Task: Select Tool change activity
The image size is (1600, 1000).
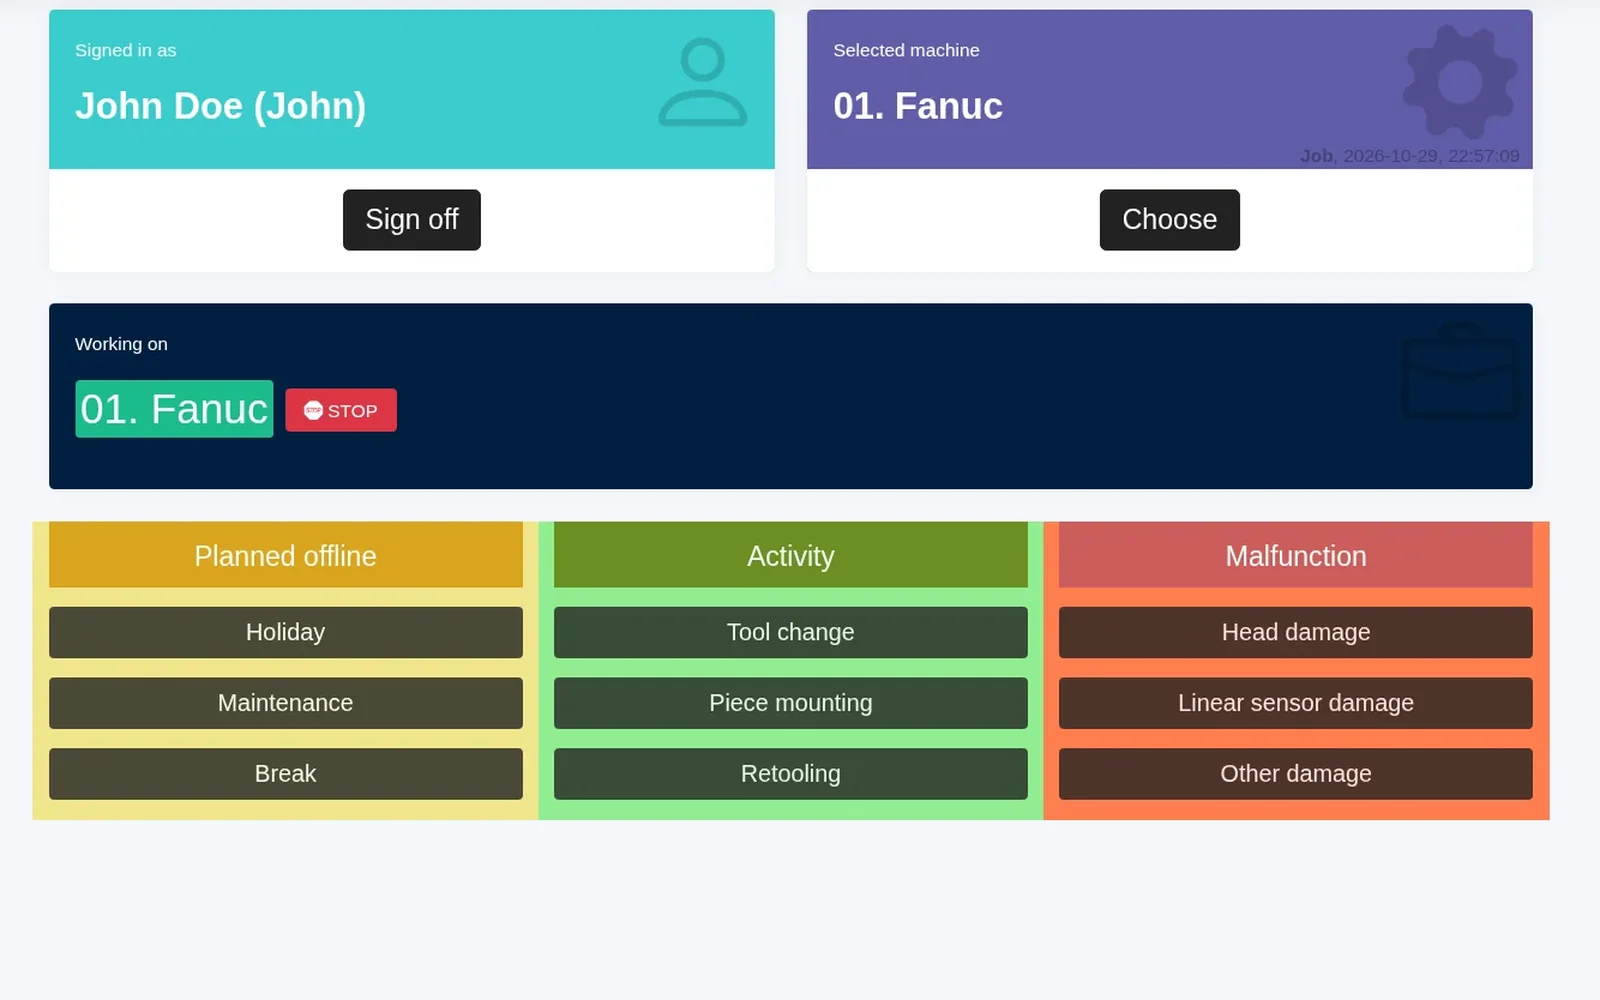Action: coord(790,632)
